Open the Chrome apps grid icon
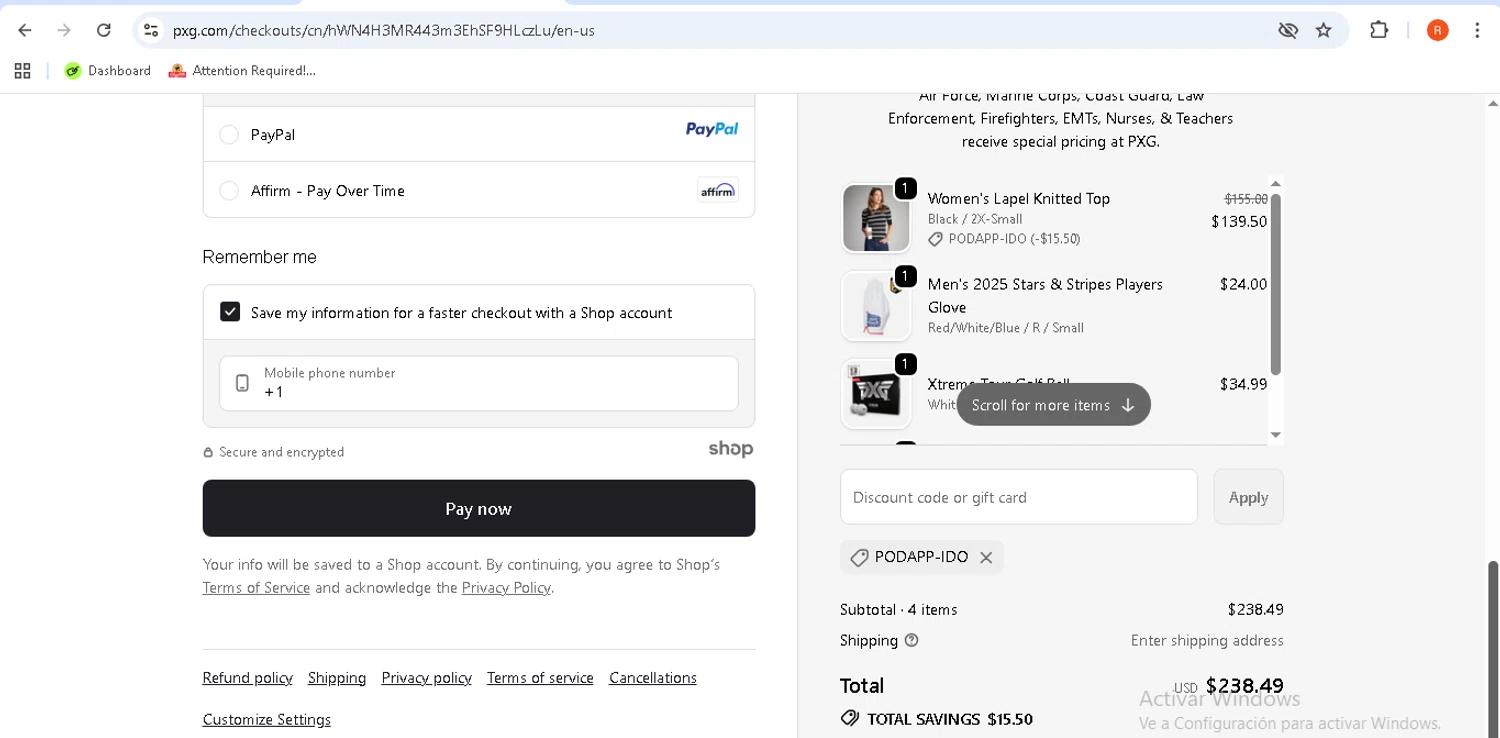Viewport: 1500px width, 738px height. 23,71
